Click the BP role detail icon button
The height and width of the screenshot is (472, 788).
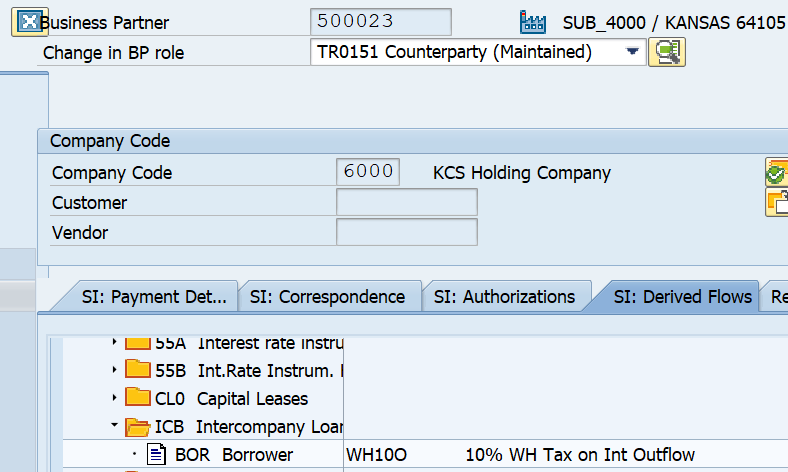pos(667,52)
